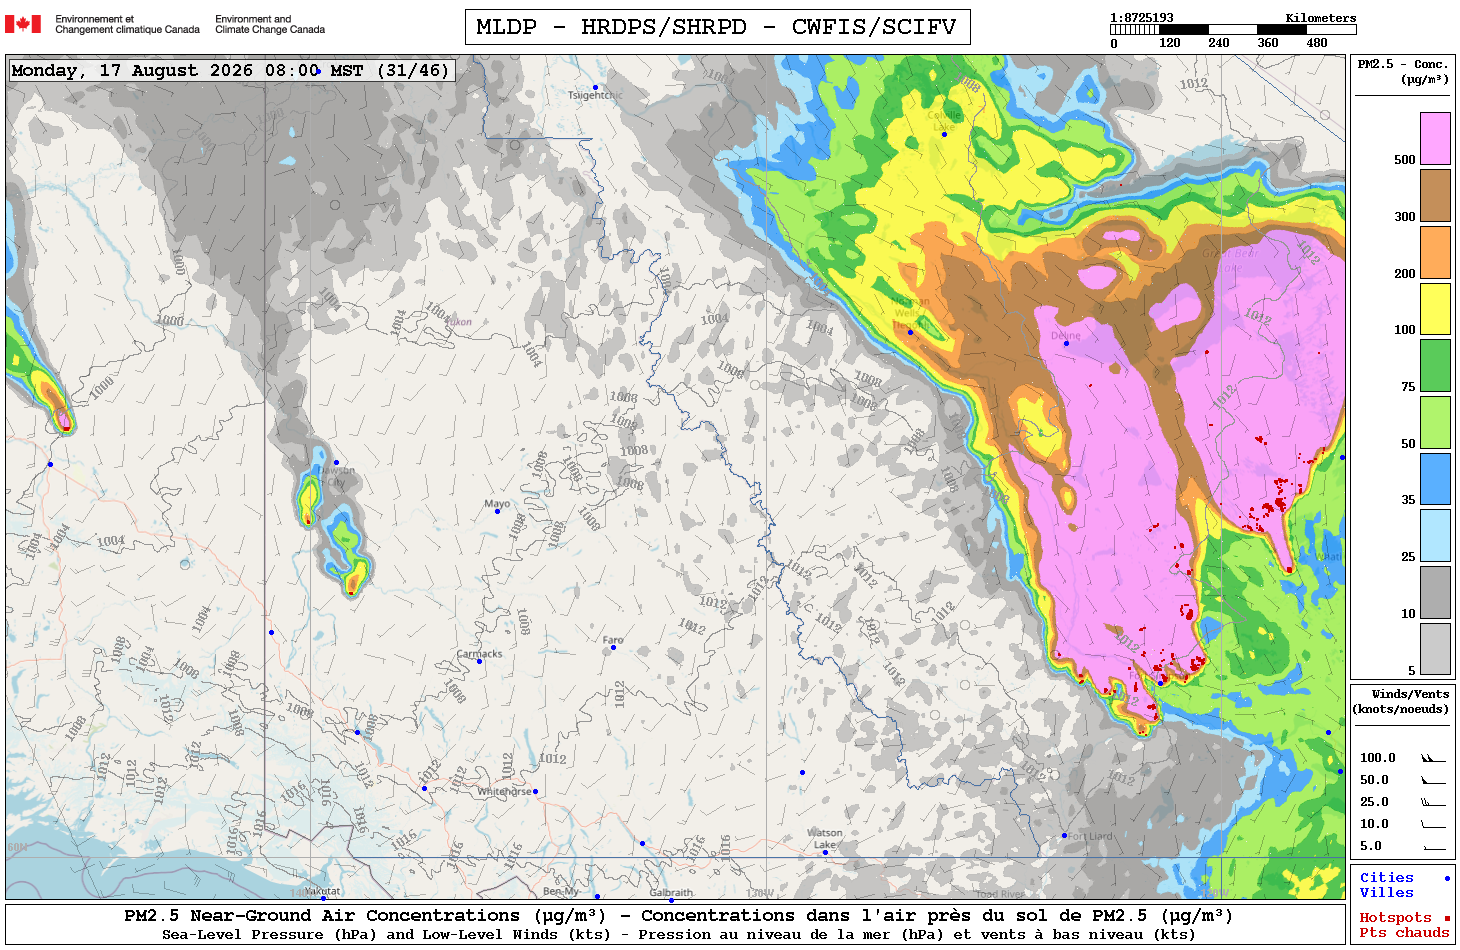Image resolution: width=1460 pixels, height=950 pixels.
Task: Select the dark gray 10–25 legend swatch
Action: point(1435,593)
